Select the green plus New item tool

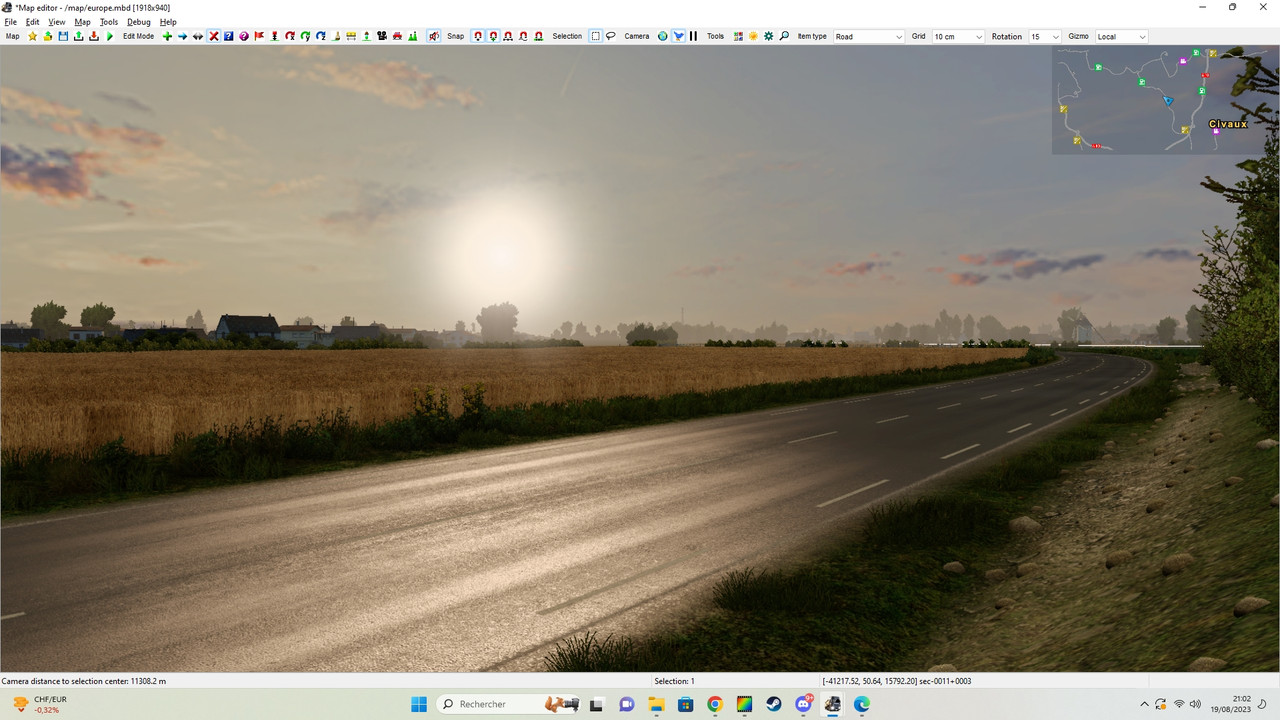point(167,36)
